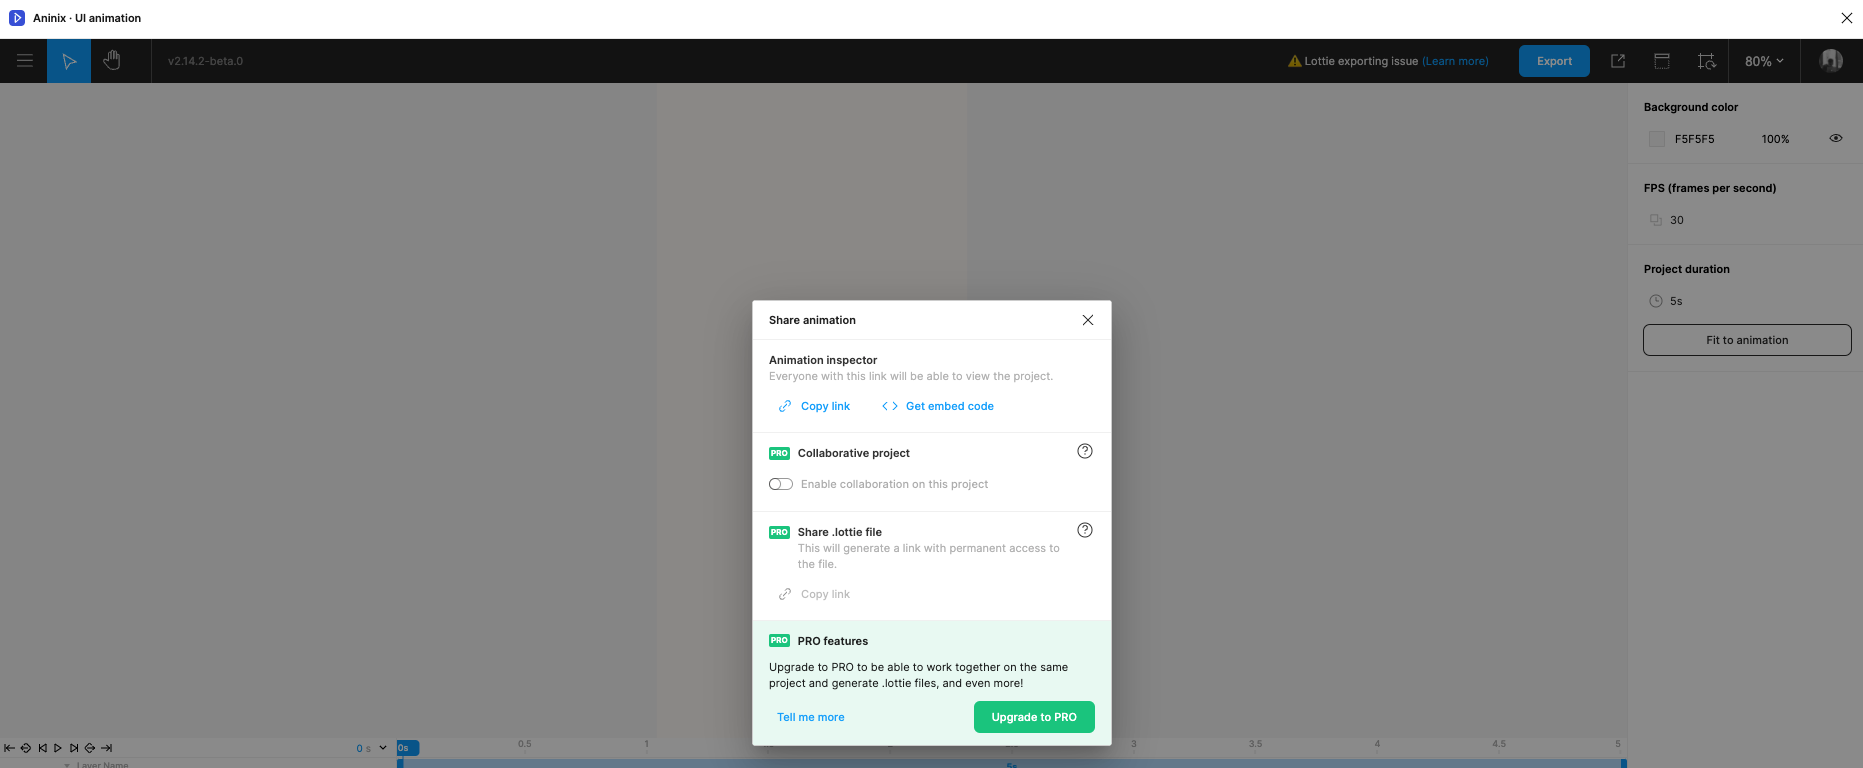Open help for Collaborative project

click(x=1085, y=451)
